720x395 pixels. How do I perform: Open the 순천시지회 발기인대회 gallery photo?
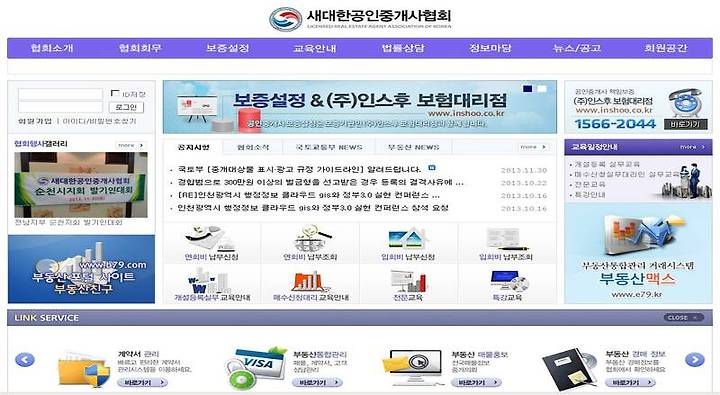point(81,185)
